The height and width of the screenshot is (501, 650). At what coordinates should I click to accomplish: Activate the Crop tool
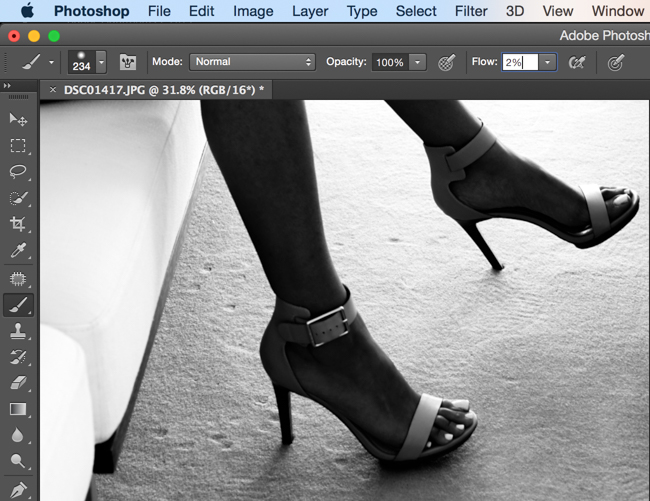click(18, 224)
